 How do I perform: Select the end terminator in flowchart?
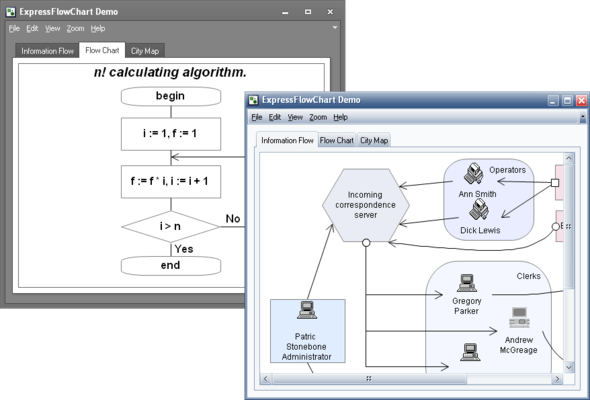171,266
